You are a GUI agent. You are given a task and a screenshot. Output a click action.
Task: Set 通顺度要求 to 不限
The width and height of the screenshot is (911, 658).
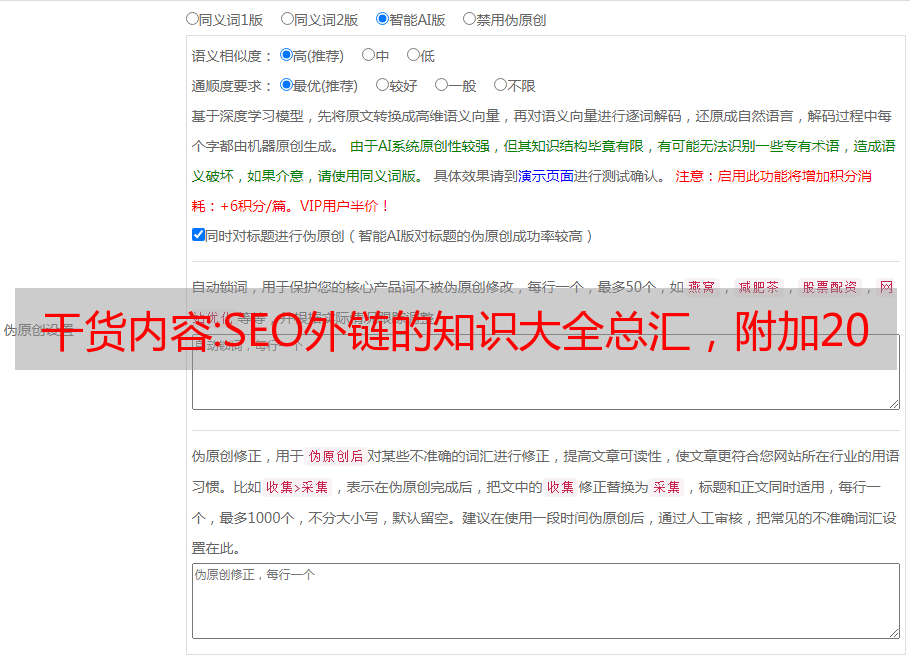[500, 85]
